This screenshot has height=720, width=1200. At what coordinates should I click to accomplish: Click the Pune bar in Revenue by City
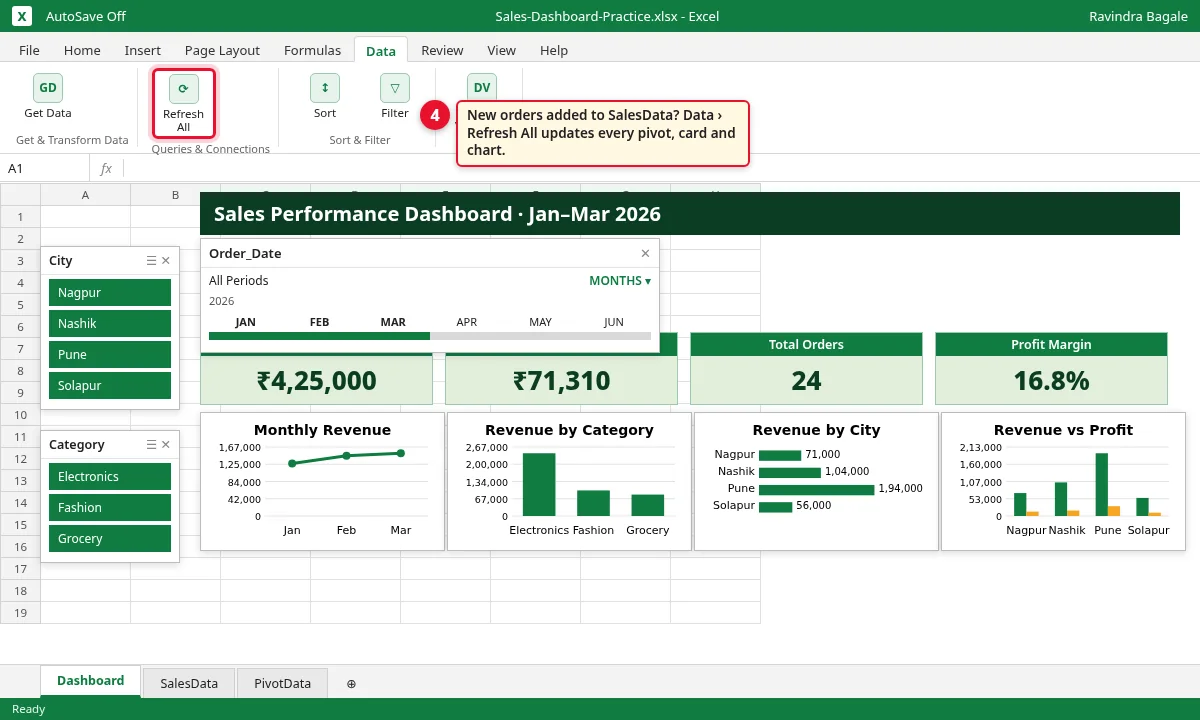[x=816, y=489]
